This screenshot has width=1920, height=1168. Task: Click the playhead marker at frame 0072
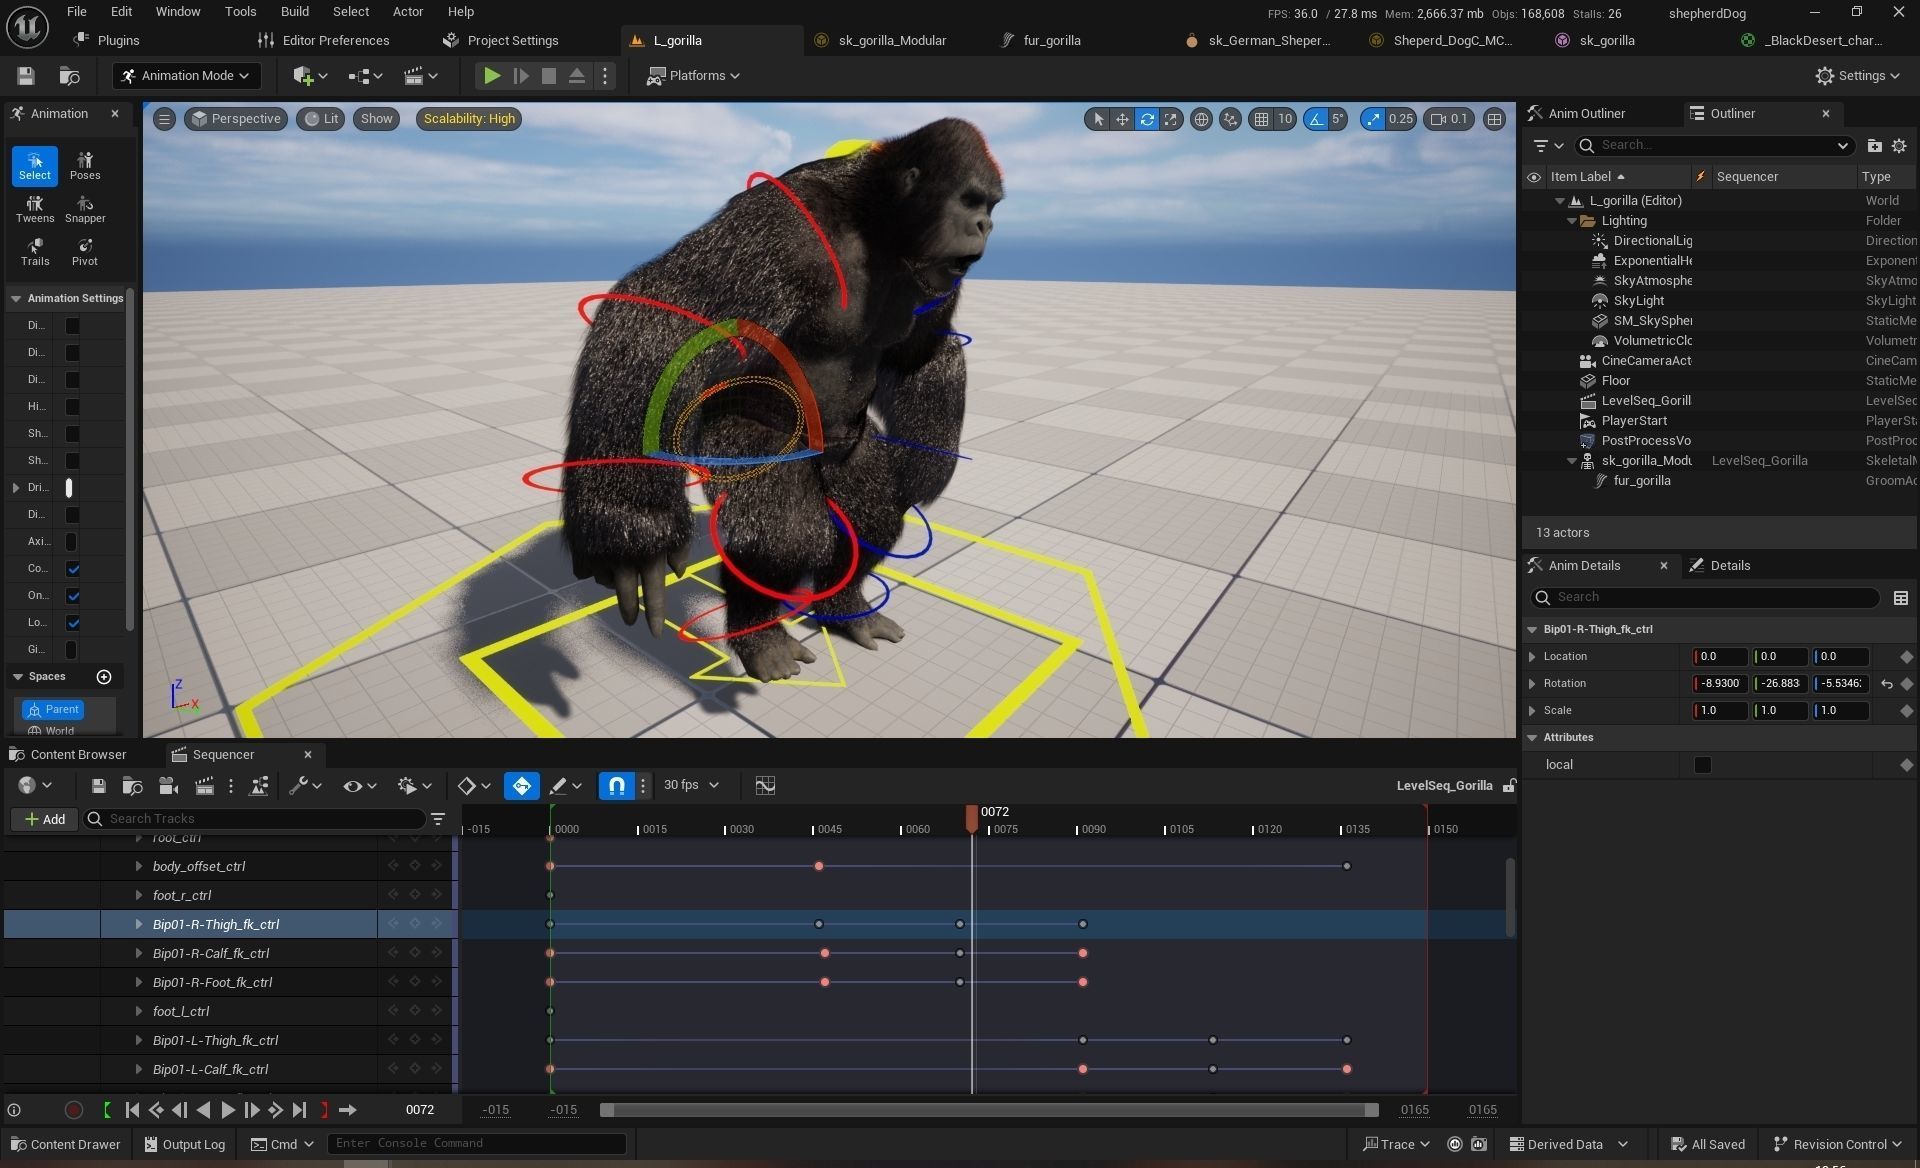coord(972,817)
